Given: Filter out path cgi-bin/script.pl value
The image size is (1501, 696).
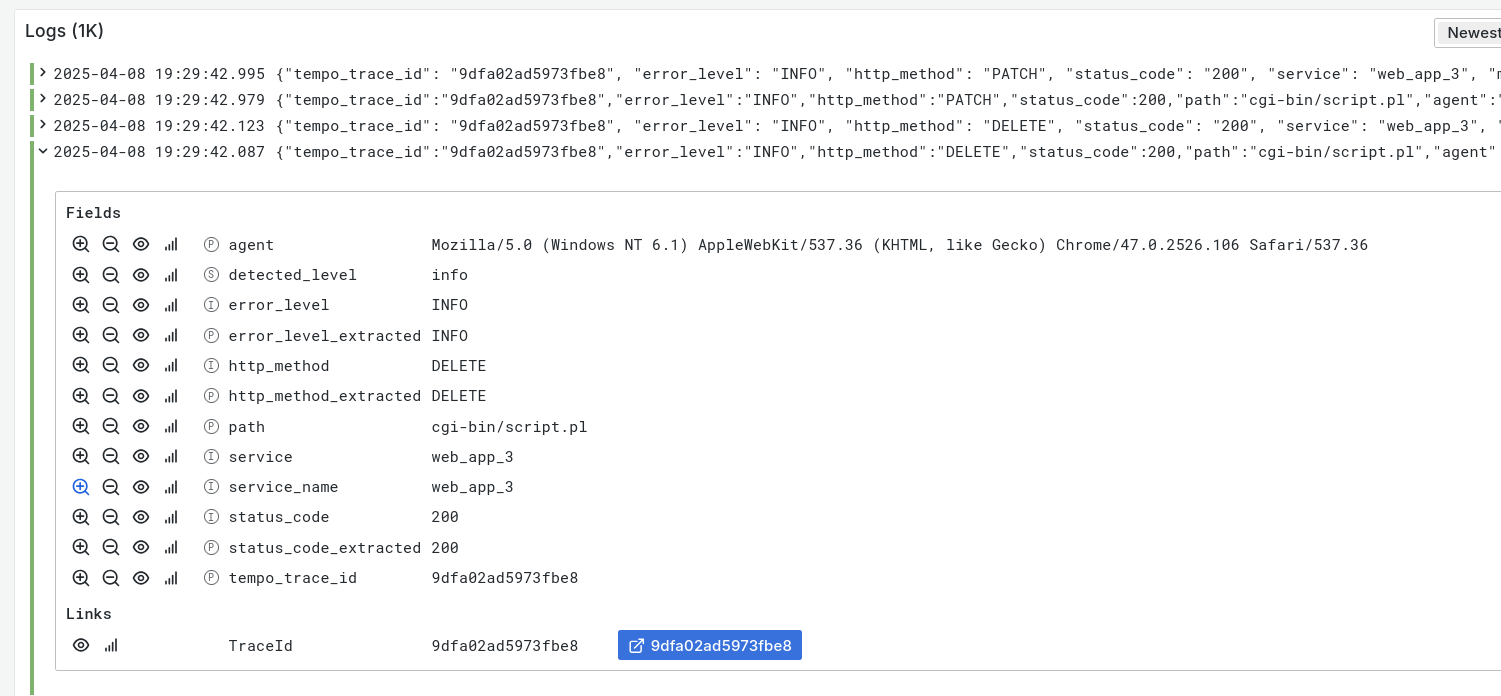Looking at the screenshot, I should [111, 426].
